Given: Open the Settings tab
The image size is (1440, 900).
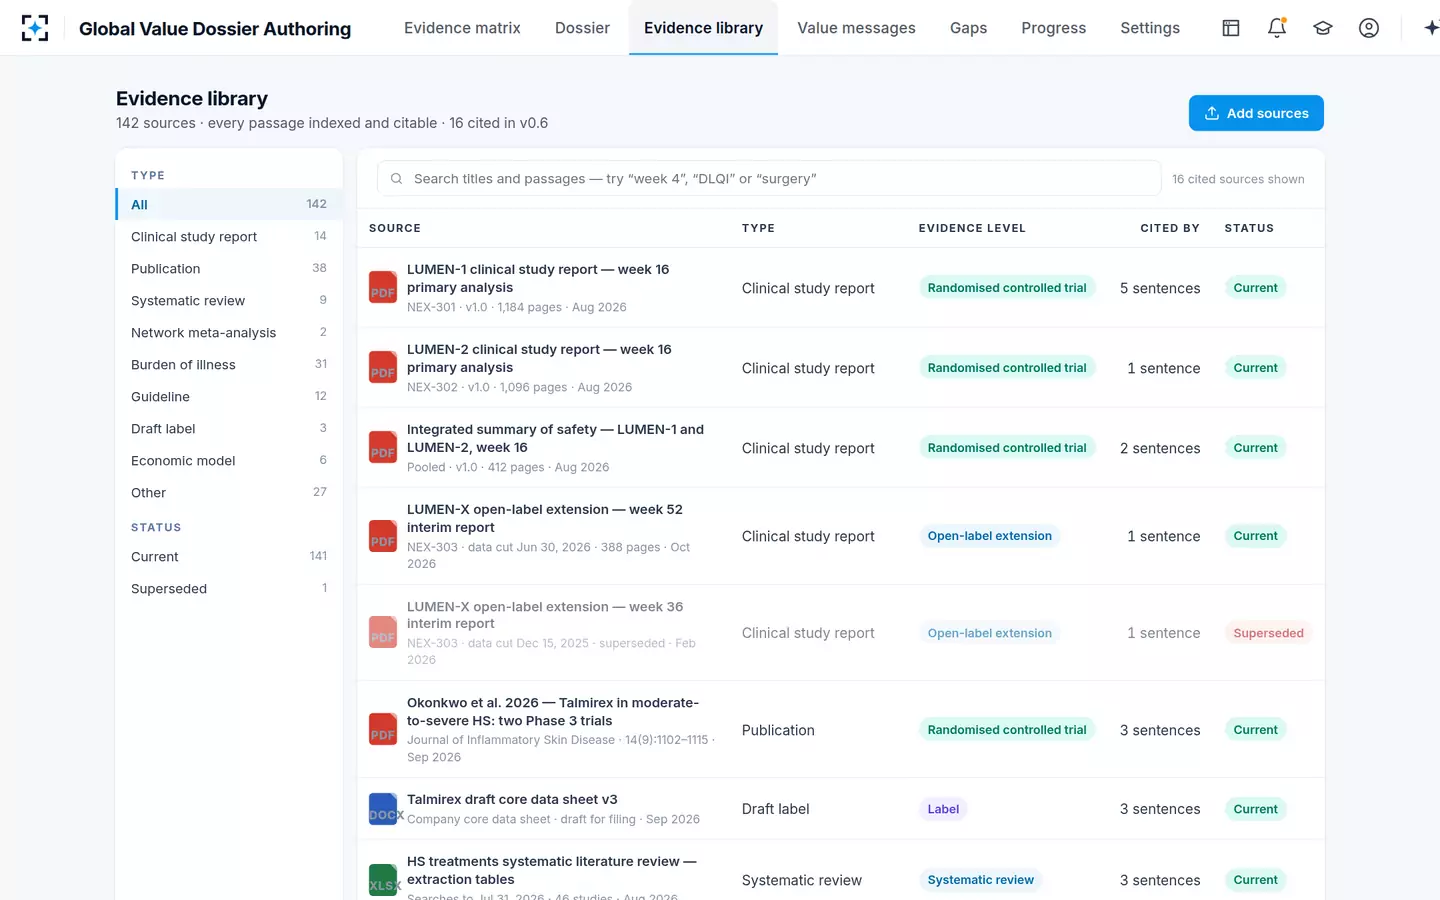Looking at the screenshot, I should tap(1150, 28).
